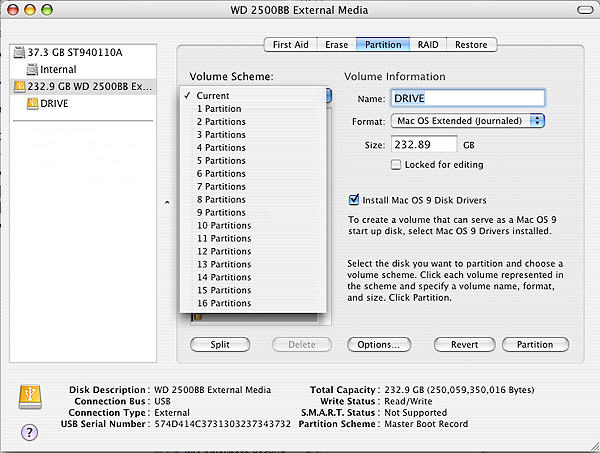Select 37.3 GB ST940110A in sidebar
This screenshot has height=453, width=600.
pyautogui.click(x=83, y=52)
